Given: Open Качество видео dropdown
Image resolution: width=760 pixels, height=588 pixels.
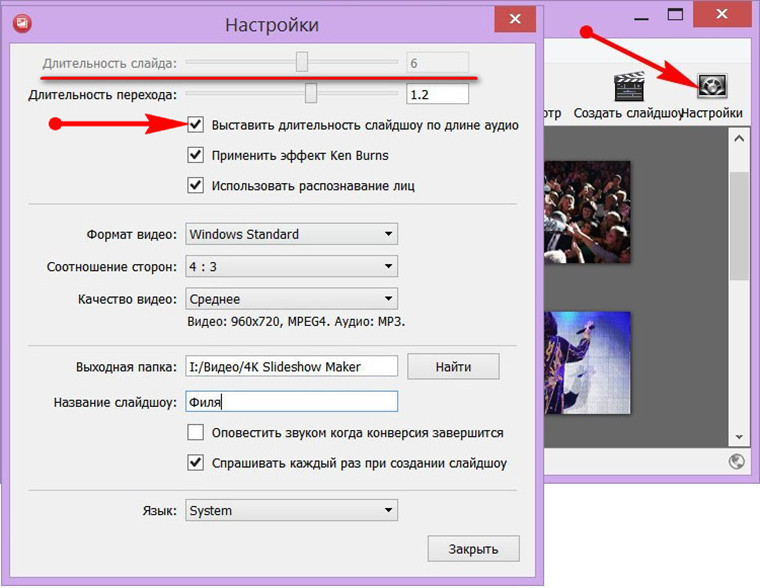Looking at the screenshot, I should [291, 299].
